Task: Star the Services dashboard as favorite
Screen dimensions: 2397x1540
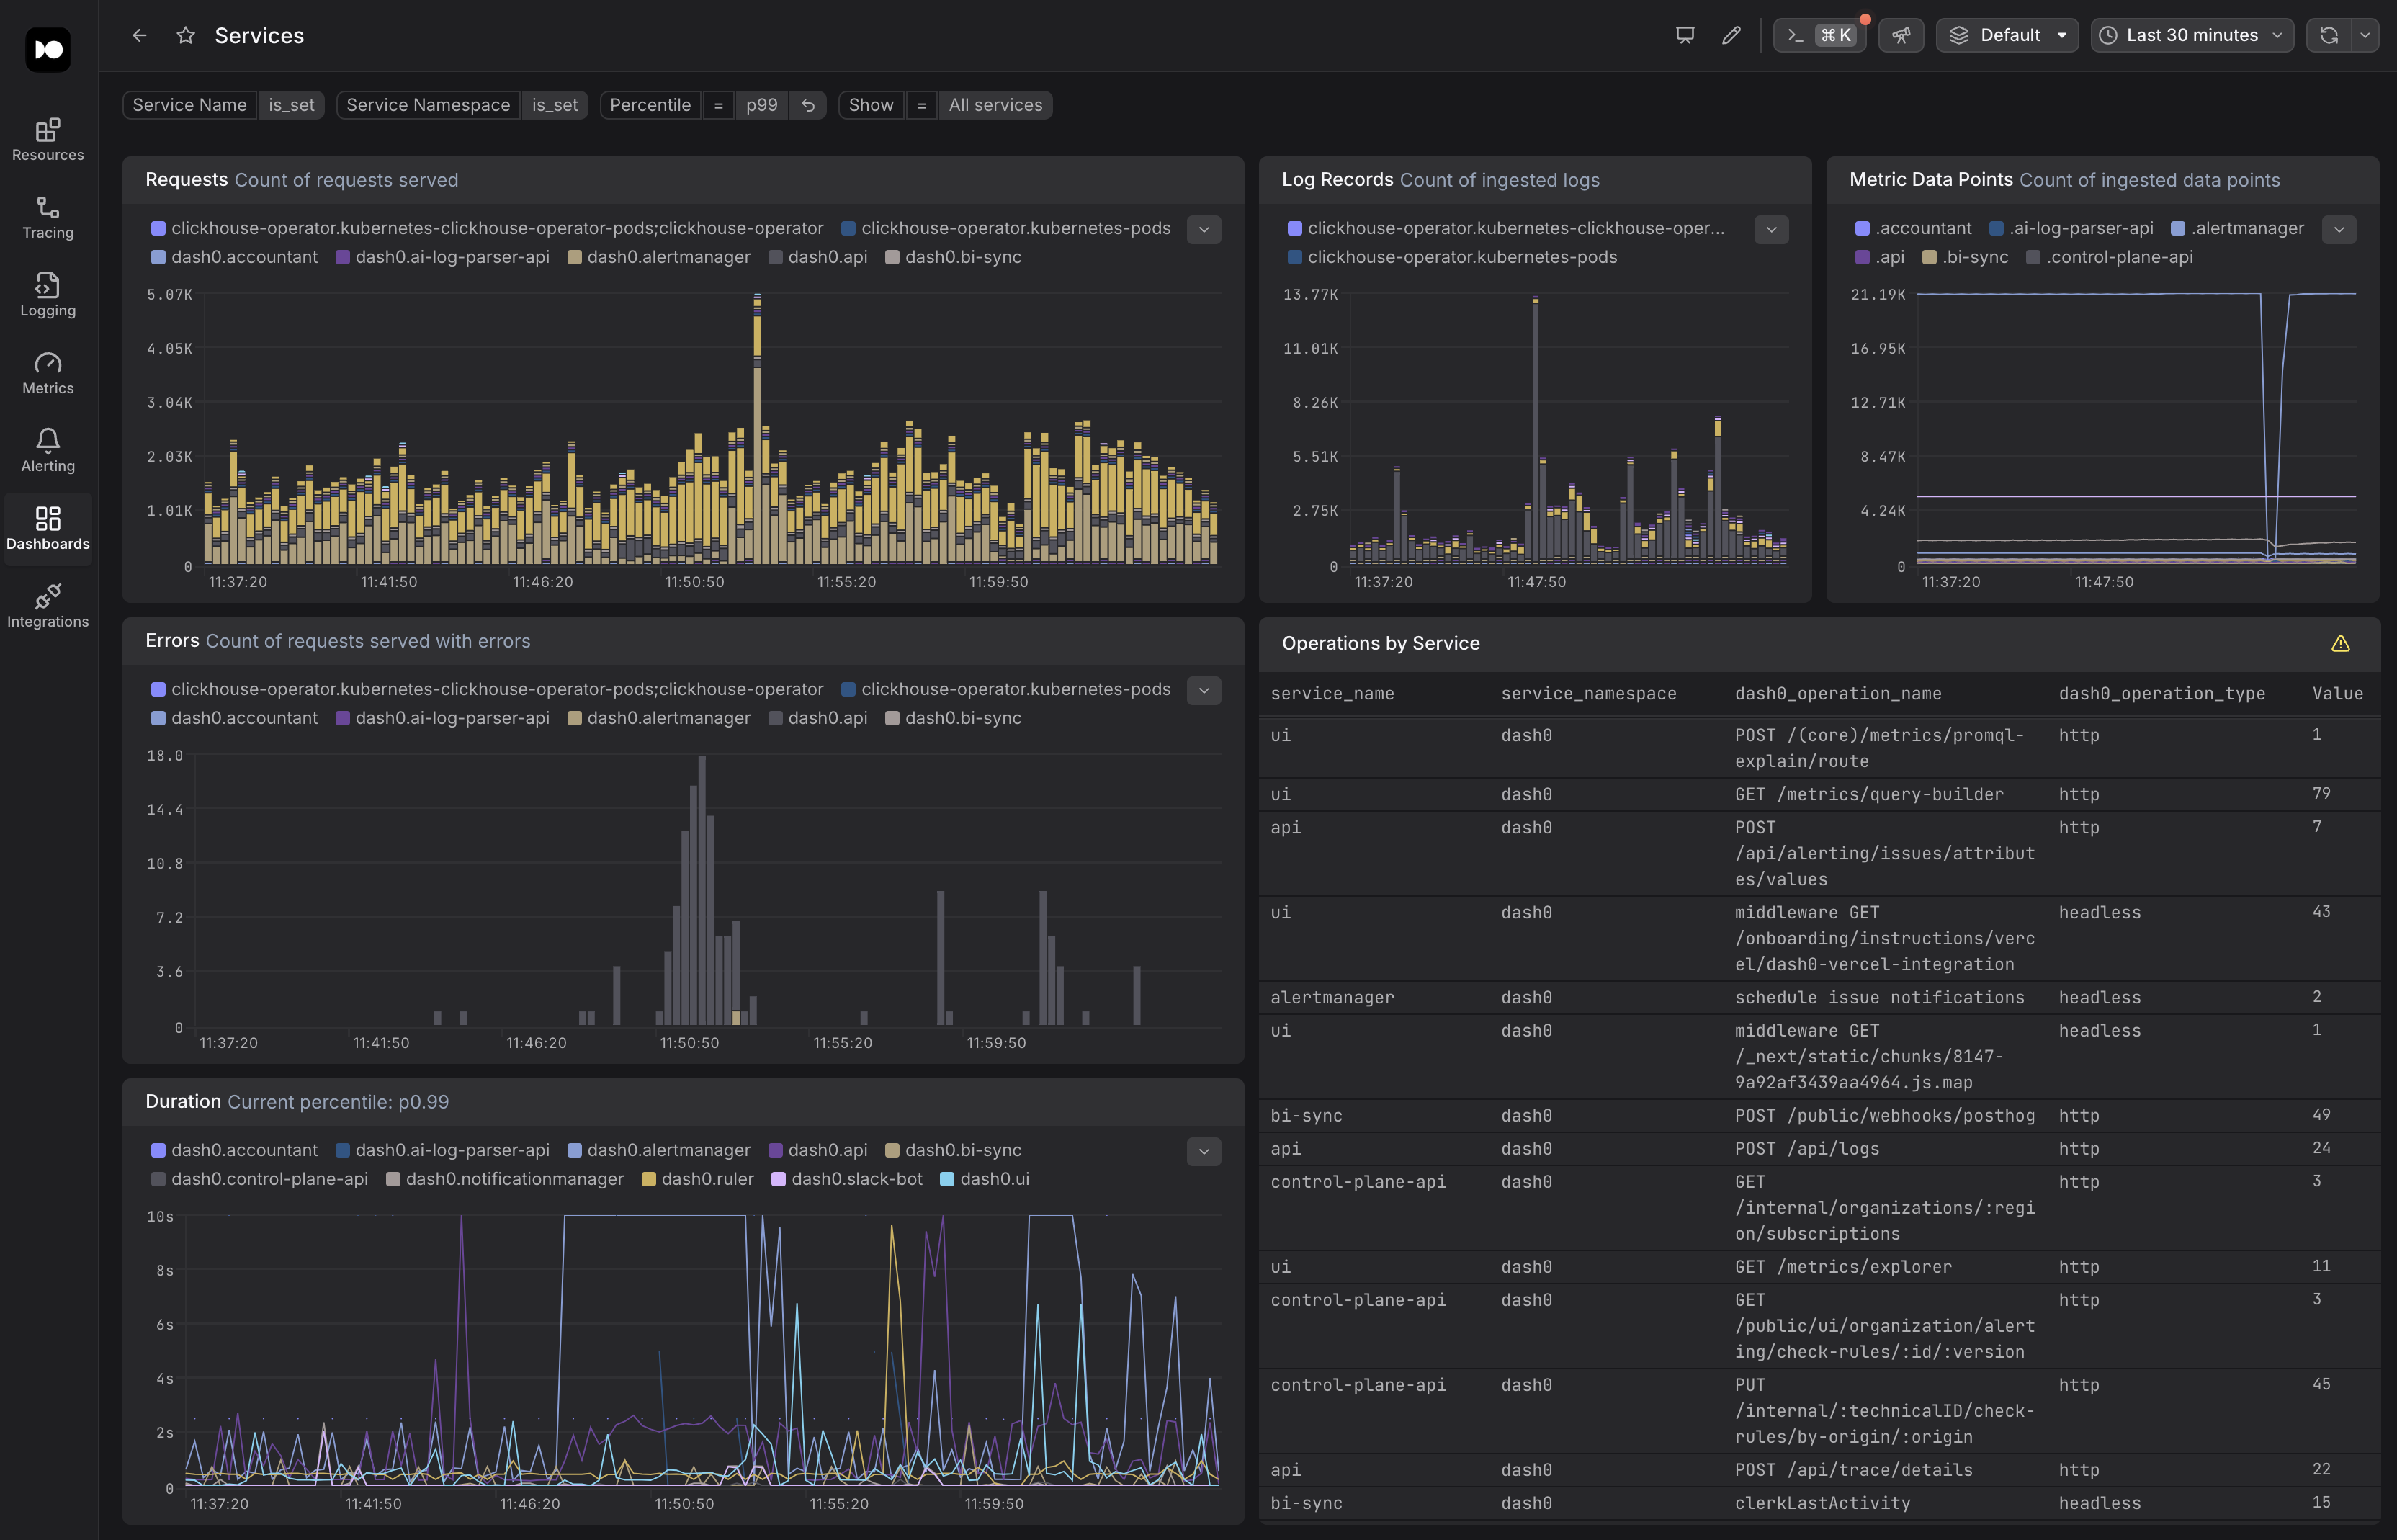Action: (x=185, y=36)
